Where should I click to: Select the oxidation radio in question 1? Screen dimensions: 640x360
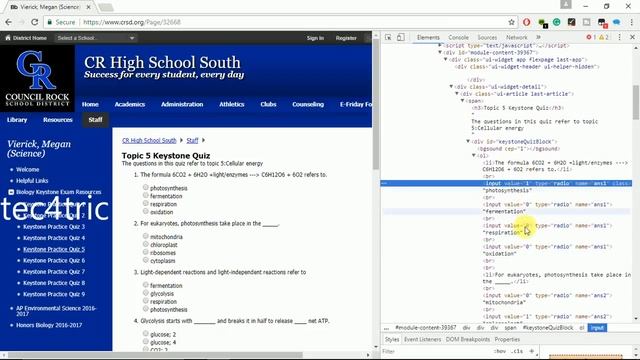click(x=146, y=211)
